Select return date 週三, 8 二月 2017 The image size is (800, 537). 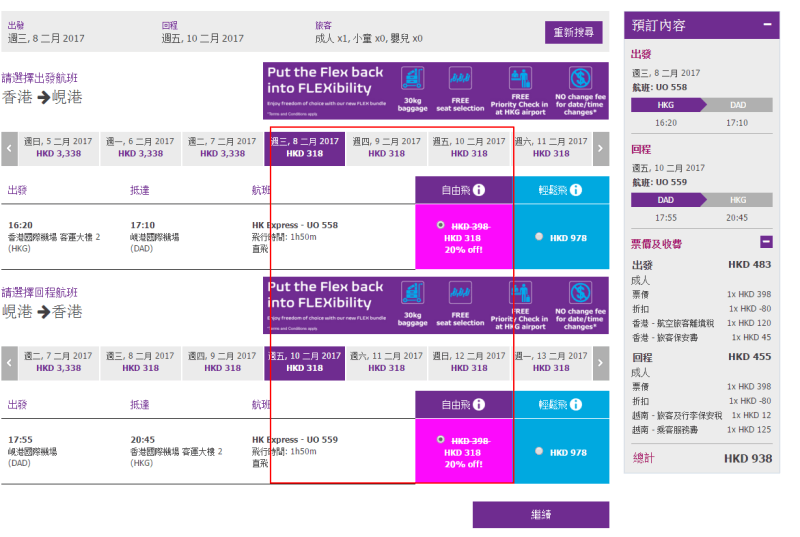click(x=140, y=363)
